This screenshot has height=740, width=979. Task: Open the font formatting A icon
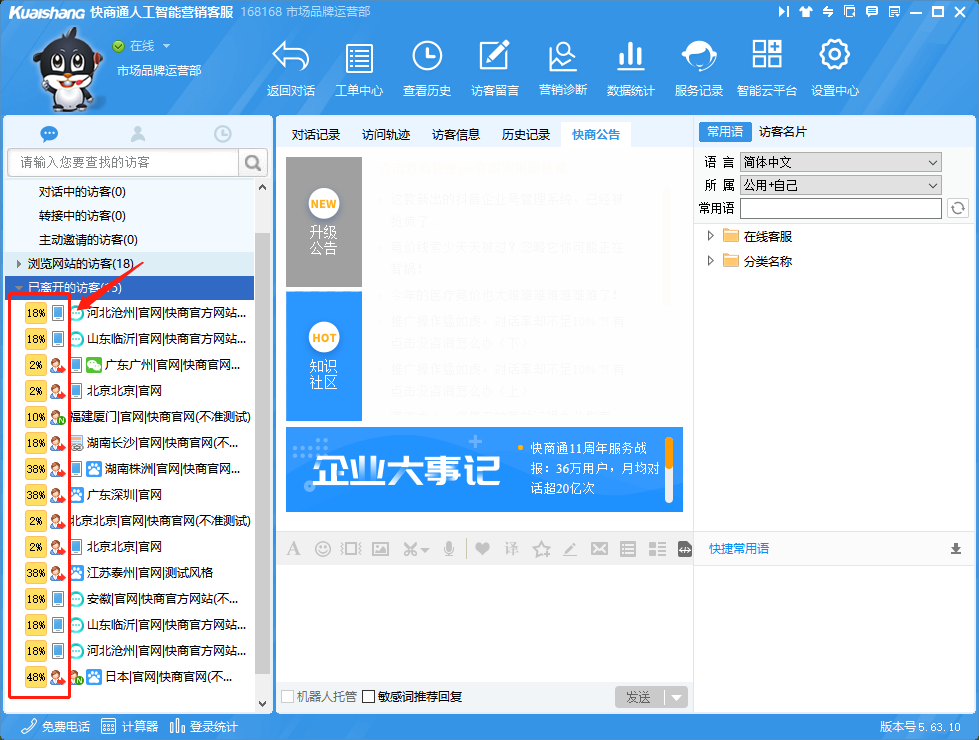pos(293,549)
